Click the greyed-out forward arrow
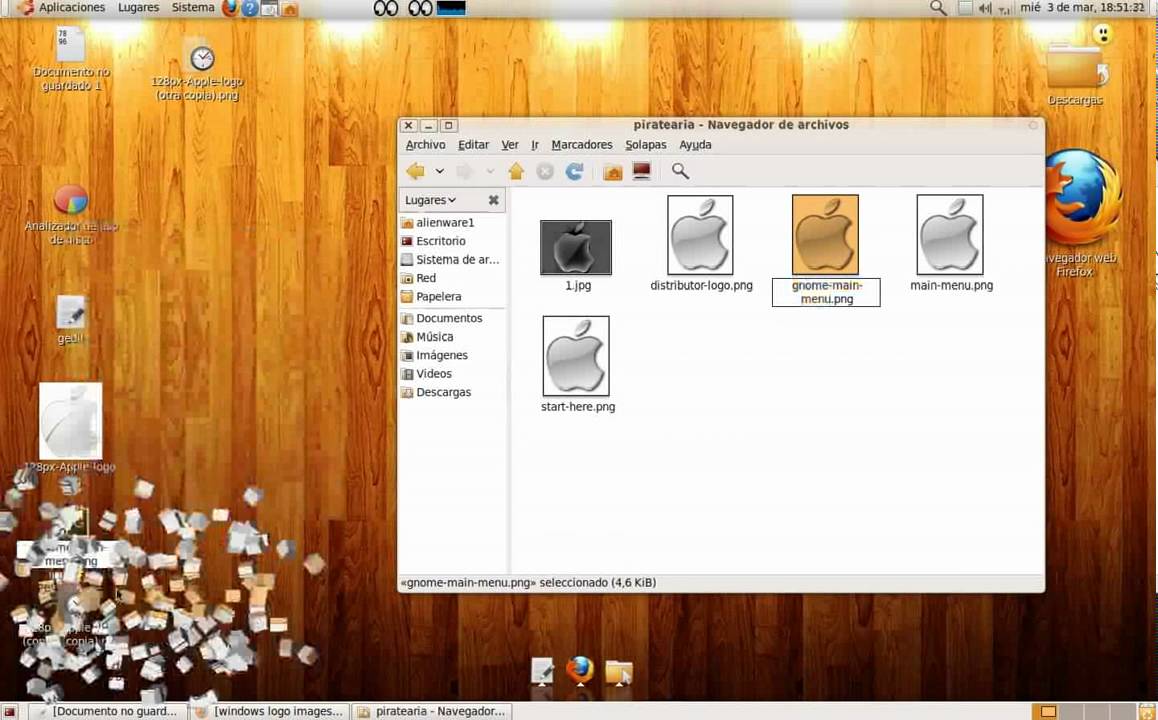This screenshot has width=1158, height=720. coord(464,171)
